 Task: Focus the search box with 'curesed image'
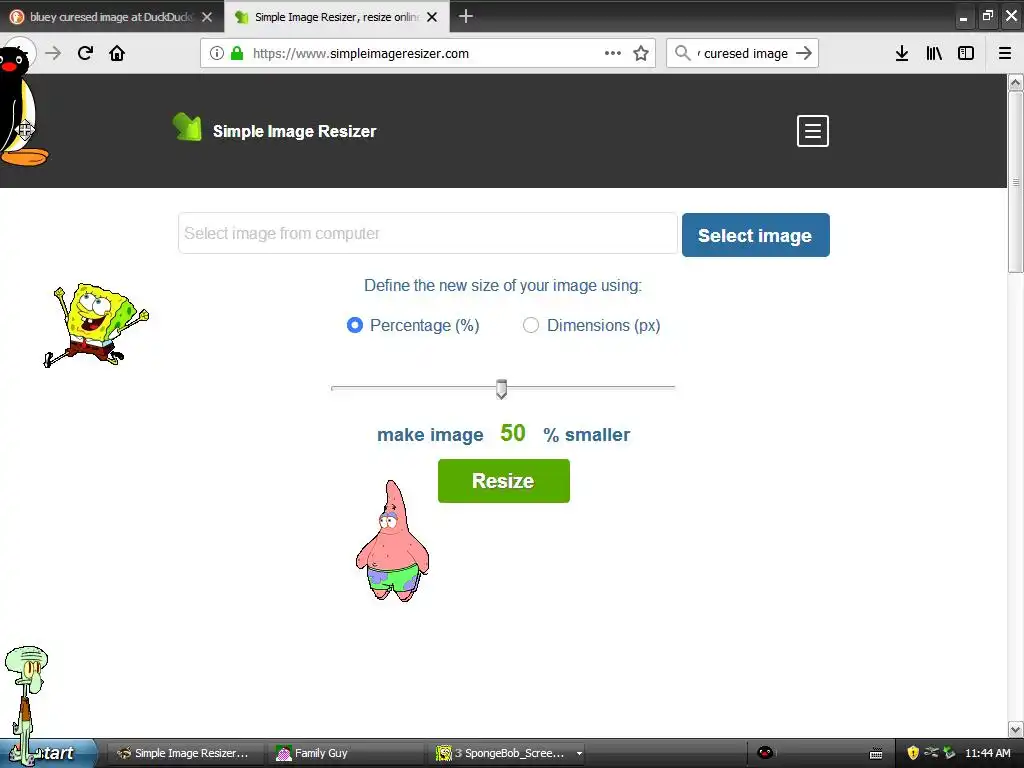(744, 54)
